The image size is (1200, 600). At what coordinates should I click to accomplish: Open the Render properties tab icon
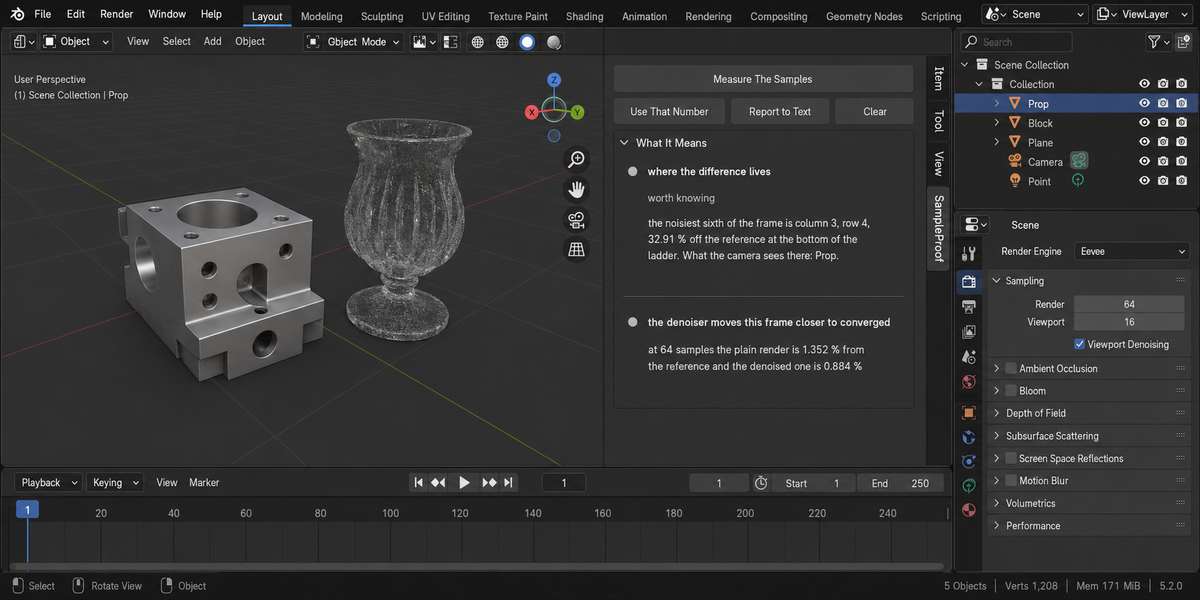point(968,281)
